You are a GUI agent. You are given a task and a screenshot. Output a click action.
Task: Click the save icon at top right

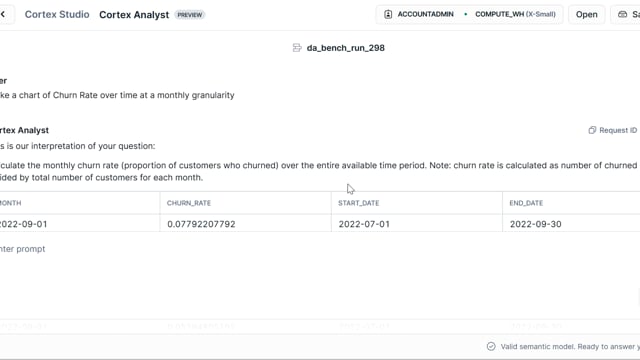pyautogui.click(x=622, y=14)
